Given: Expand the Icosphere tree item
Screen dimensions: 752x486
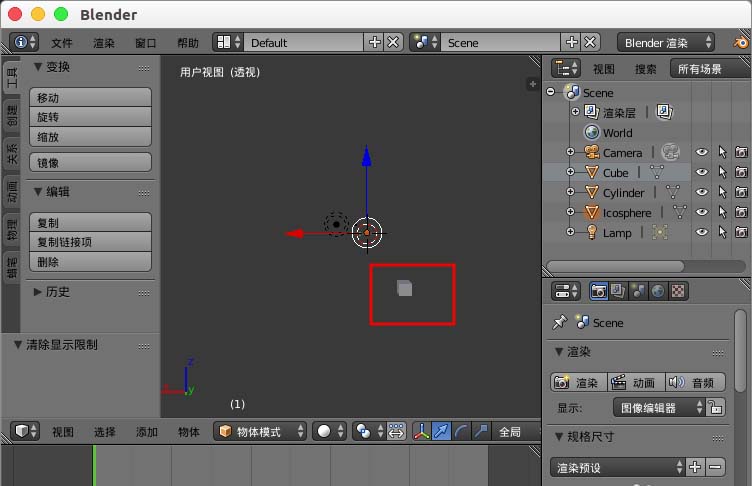Looking at the screenshot, I should point(571,212).
